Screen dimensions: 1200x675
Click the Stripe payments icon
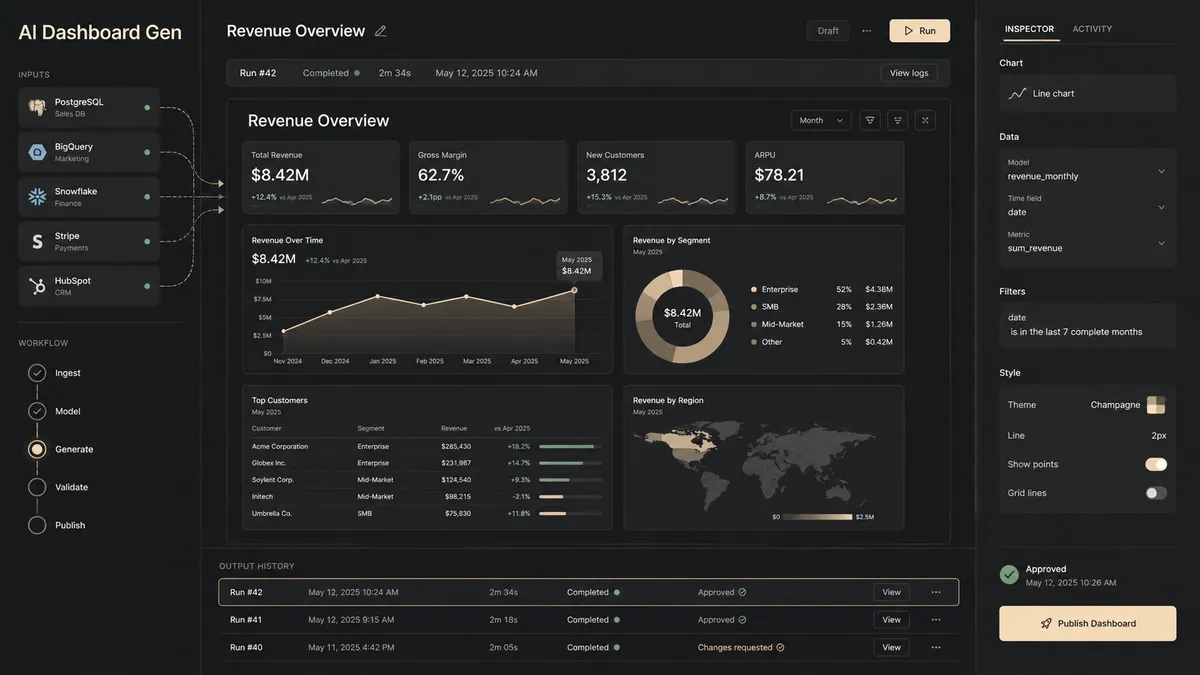pos(37,241)
